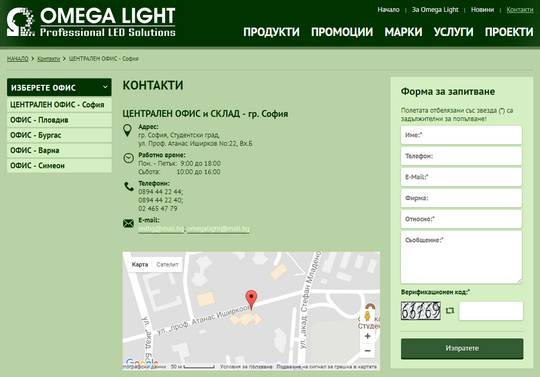Expand the ИЗБЕРЕТЕ ОФИС dropdown
This screenshot has height=377, width=540.
point(59,87)
